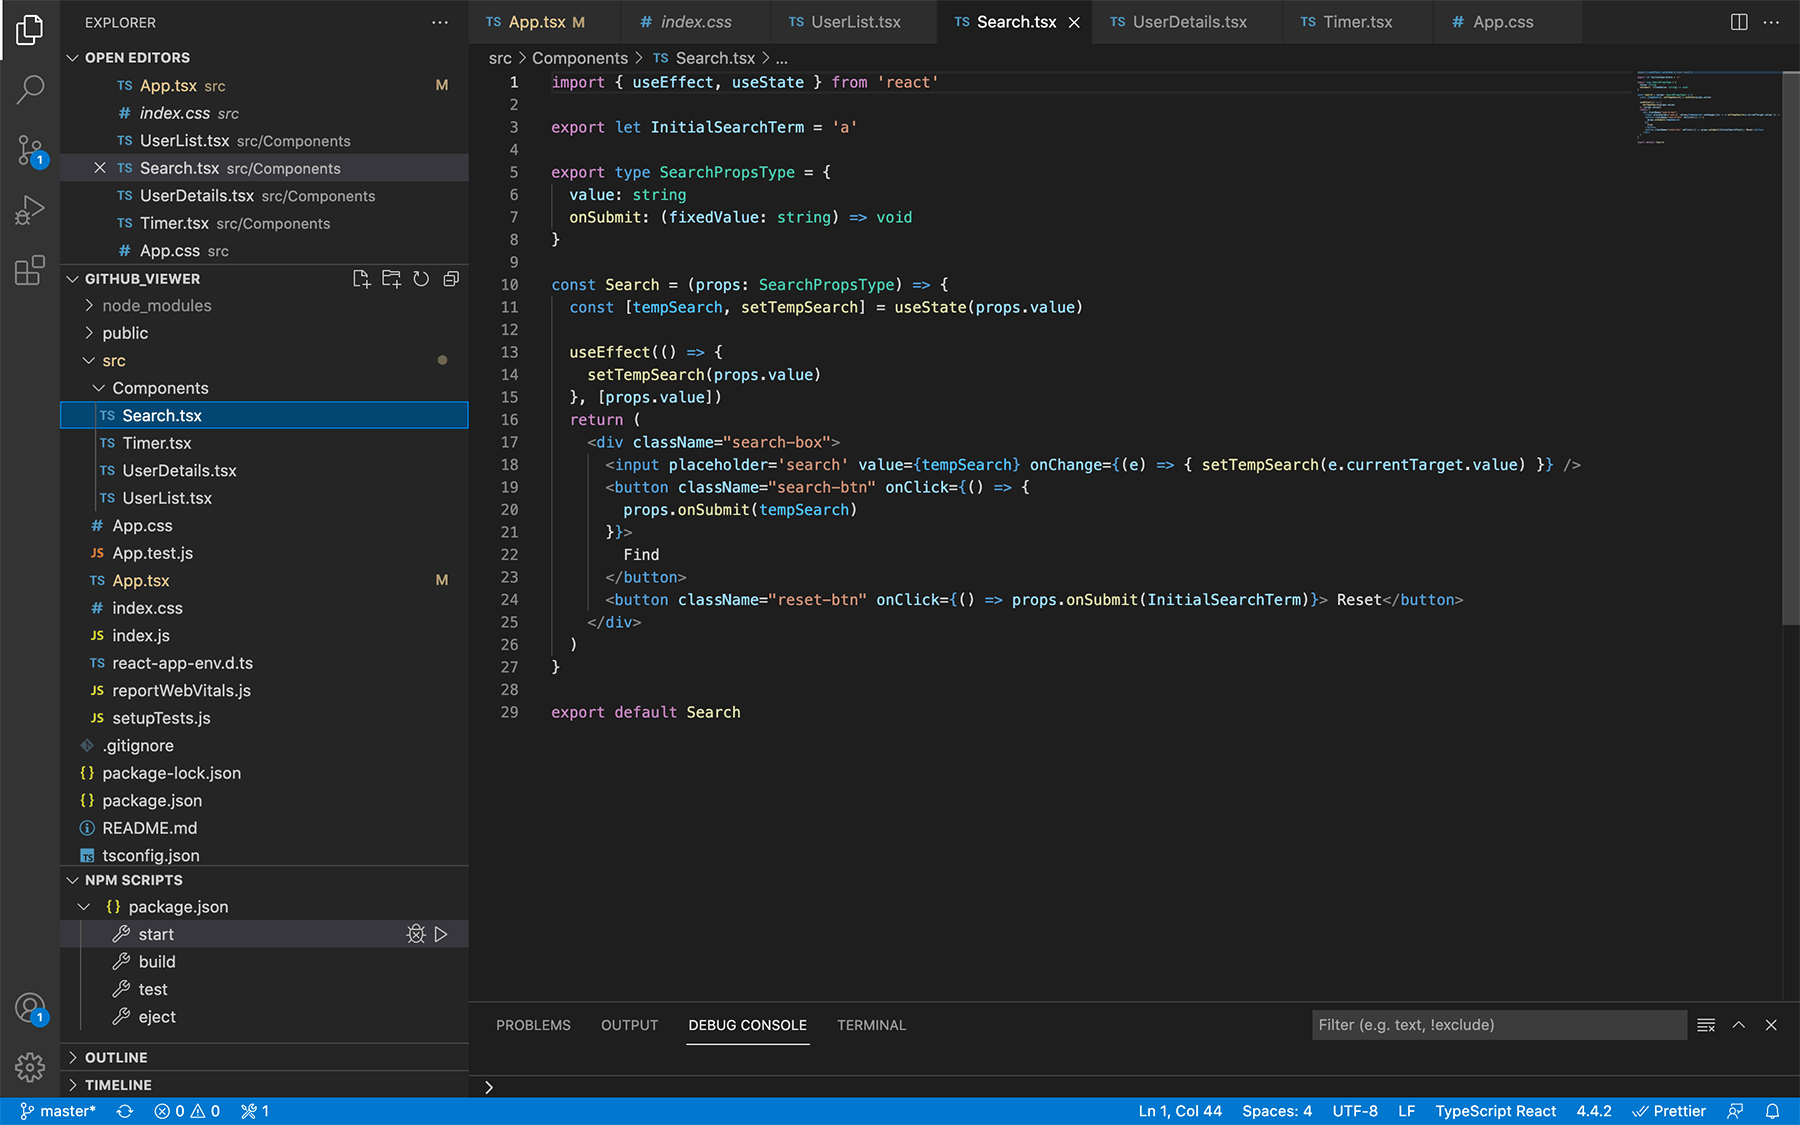Open editor more actions ellipsis
The height and width of the screenshot is (1125, 1800).
tap(1771, 22)
